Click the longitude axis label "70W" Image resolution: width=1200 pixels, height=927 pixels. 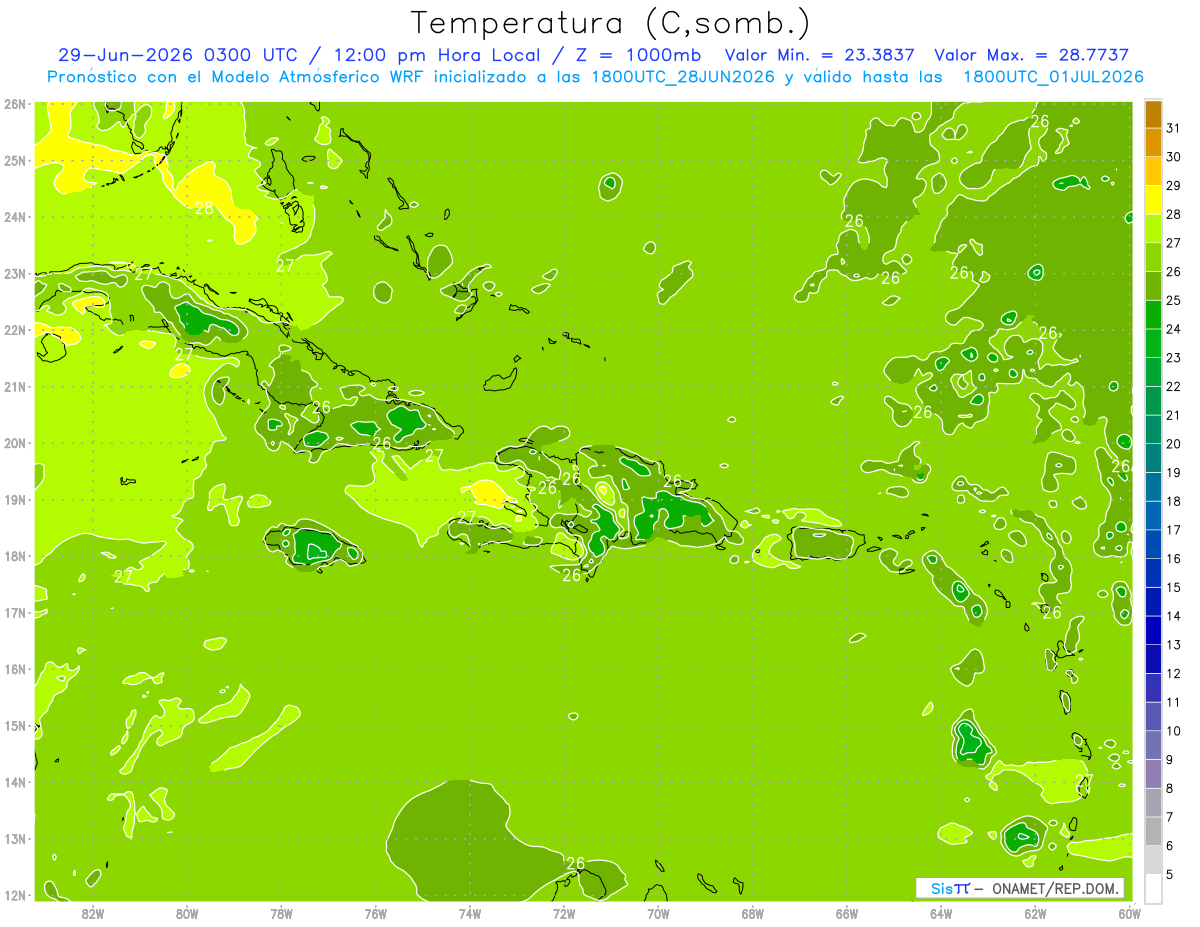click(658, 913)
